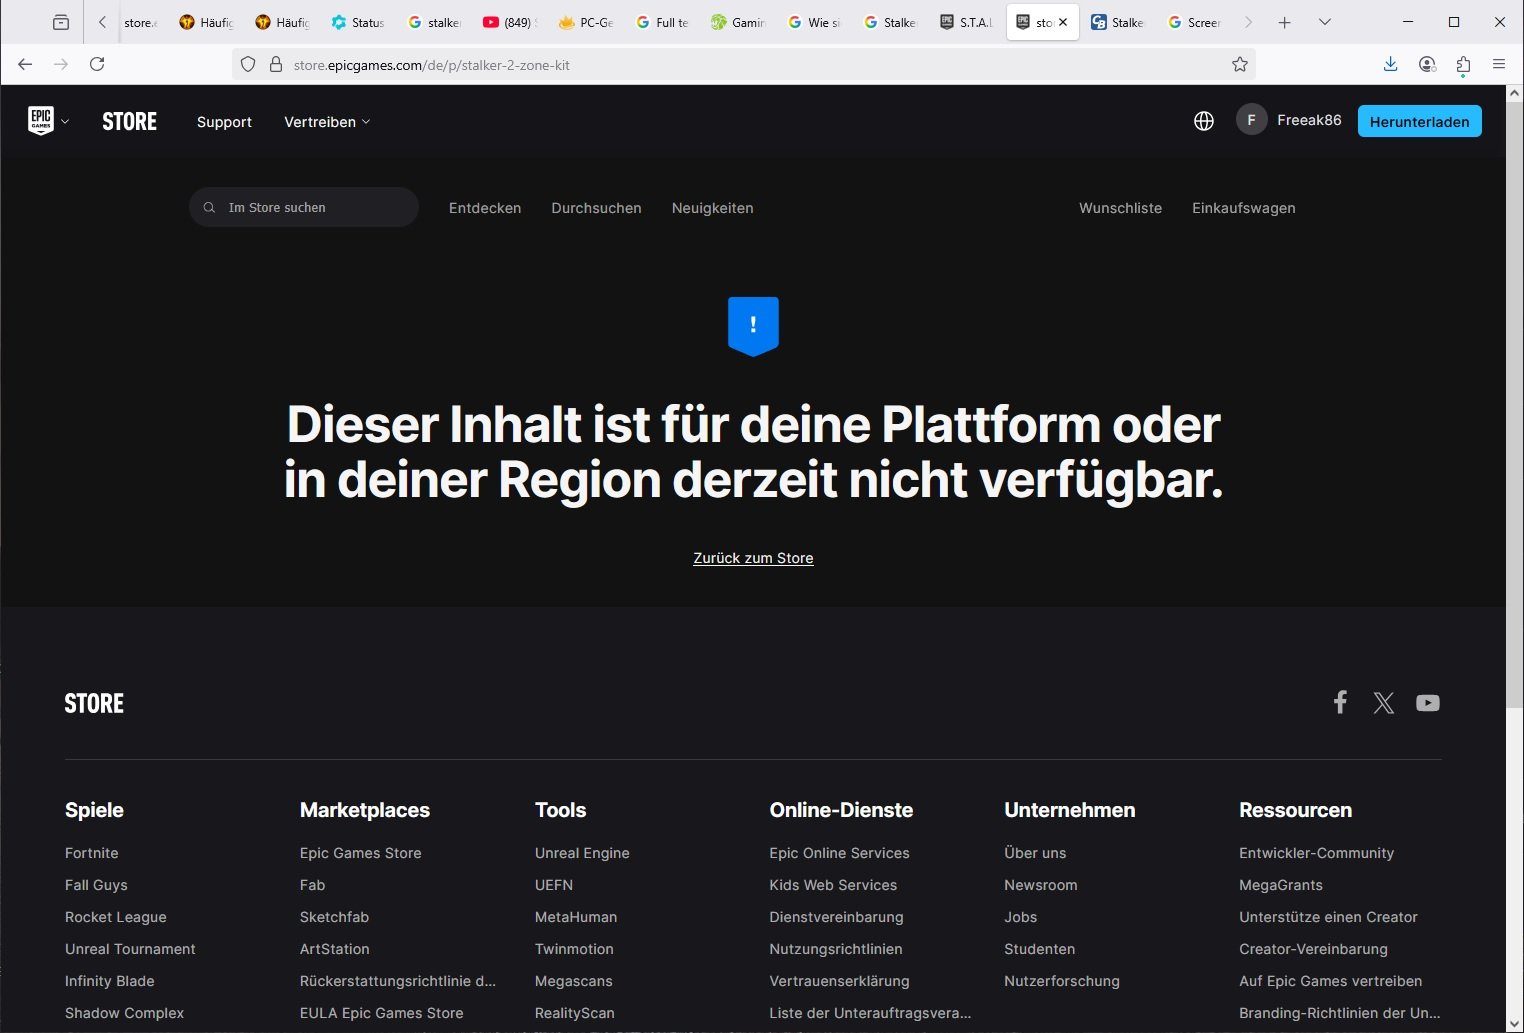Go back to previous page
1524x1033 pixels.
pyautogui.click(x=25, y=64)
